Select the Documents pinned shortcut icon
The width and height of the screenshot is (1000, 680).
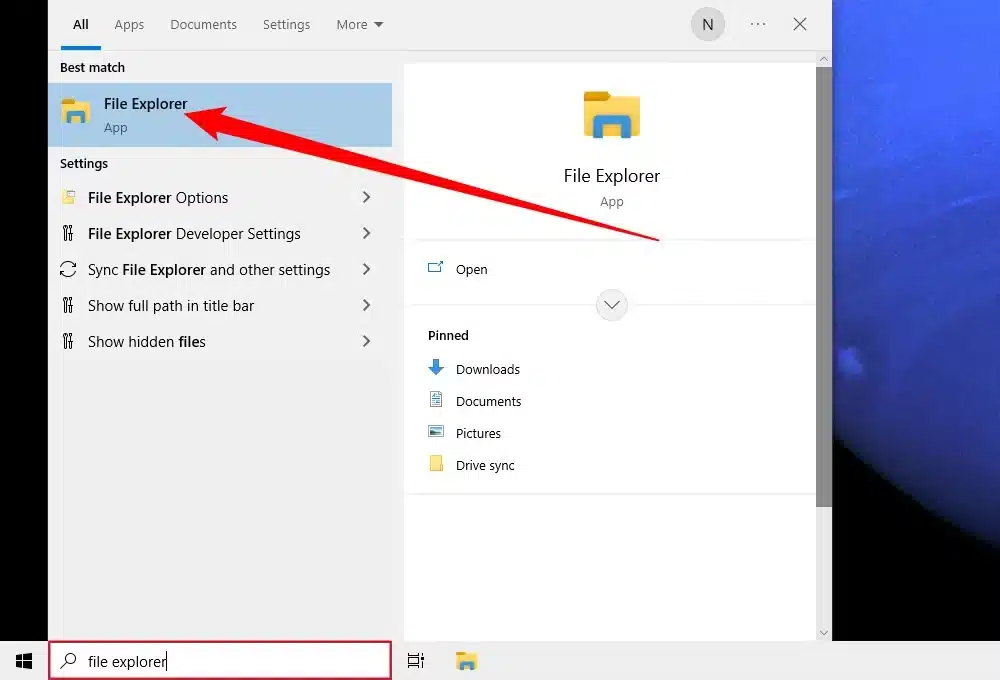(437, 400)
